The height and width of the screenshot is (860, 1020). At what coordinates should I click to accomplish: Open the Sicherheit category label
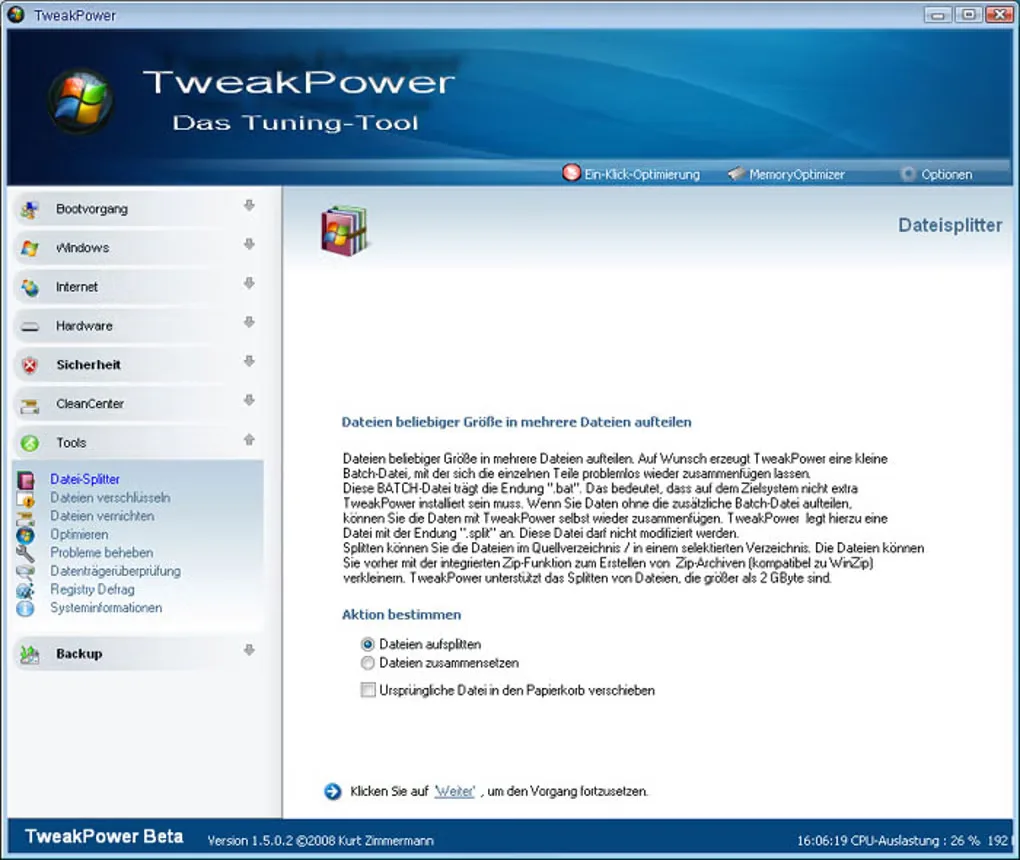tap(88, 365)
